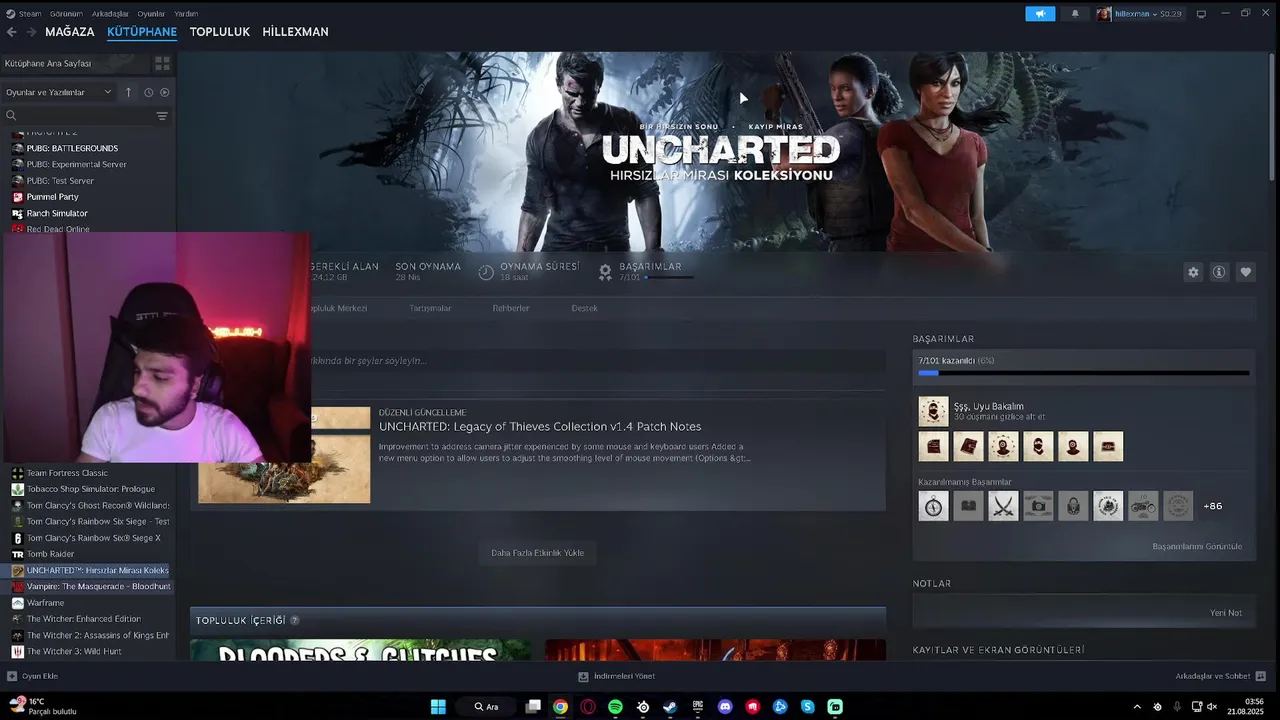Go to the KÜTÜPHANE tab
The width and height of the screenshot is (1280, 720).
click(x=142, y=32)
